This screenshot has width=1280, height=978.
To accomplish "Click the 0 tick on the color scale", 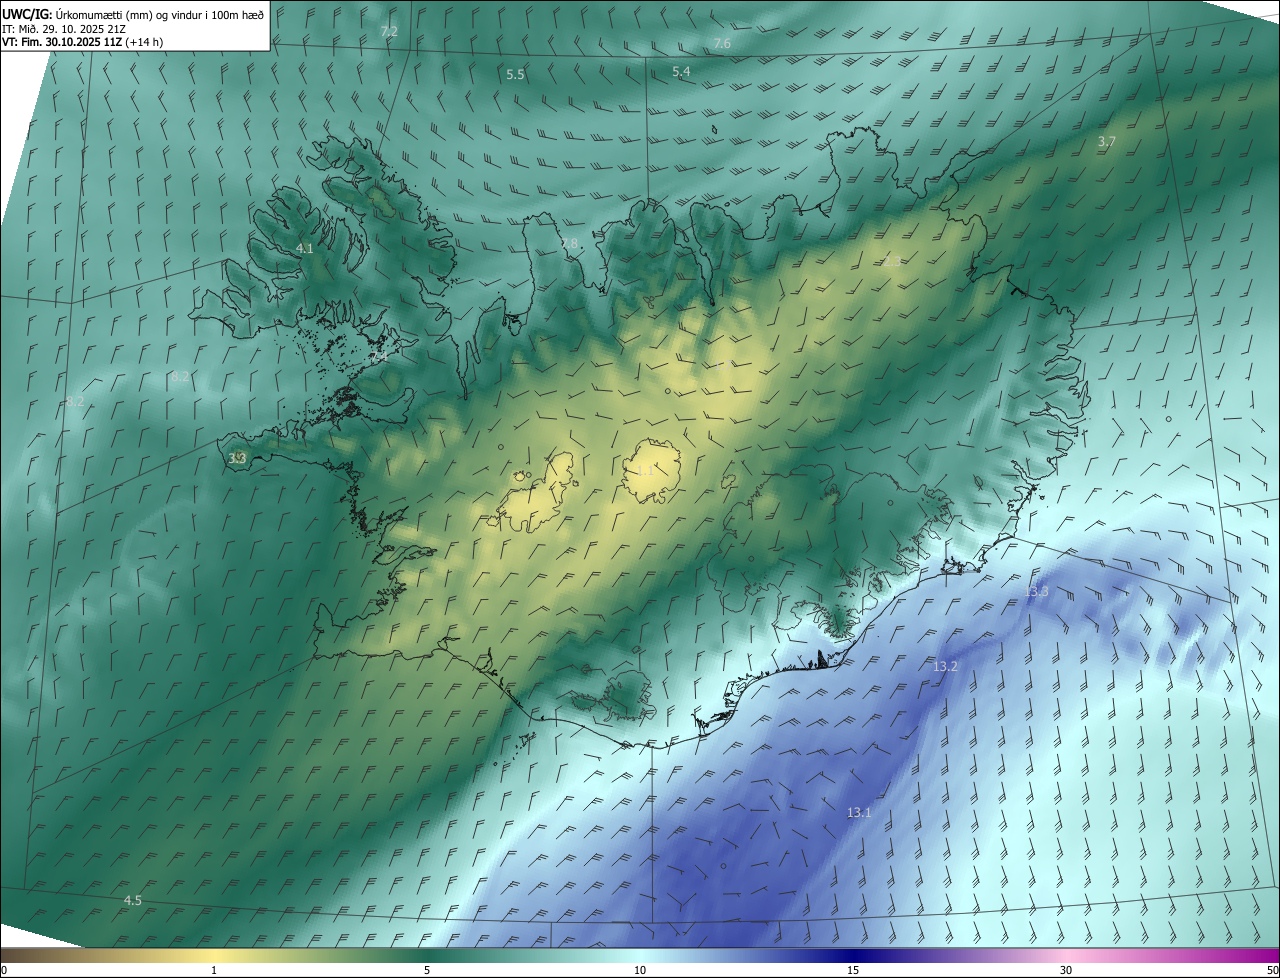I will [4, 970].
